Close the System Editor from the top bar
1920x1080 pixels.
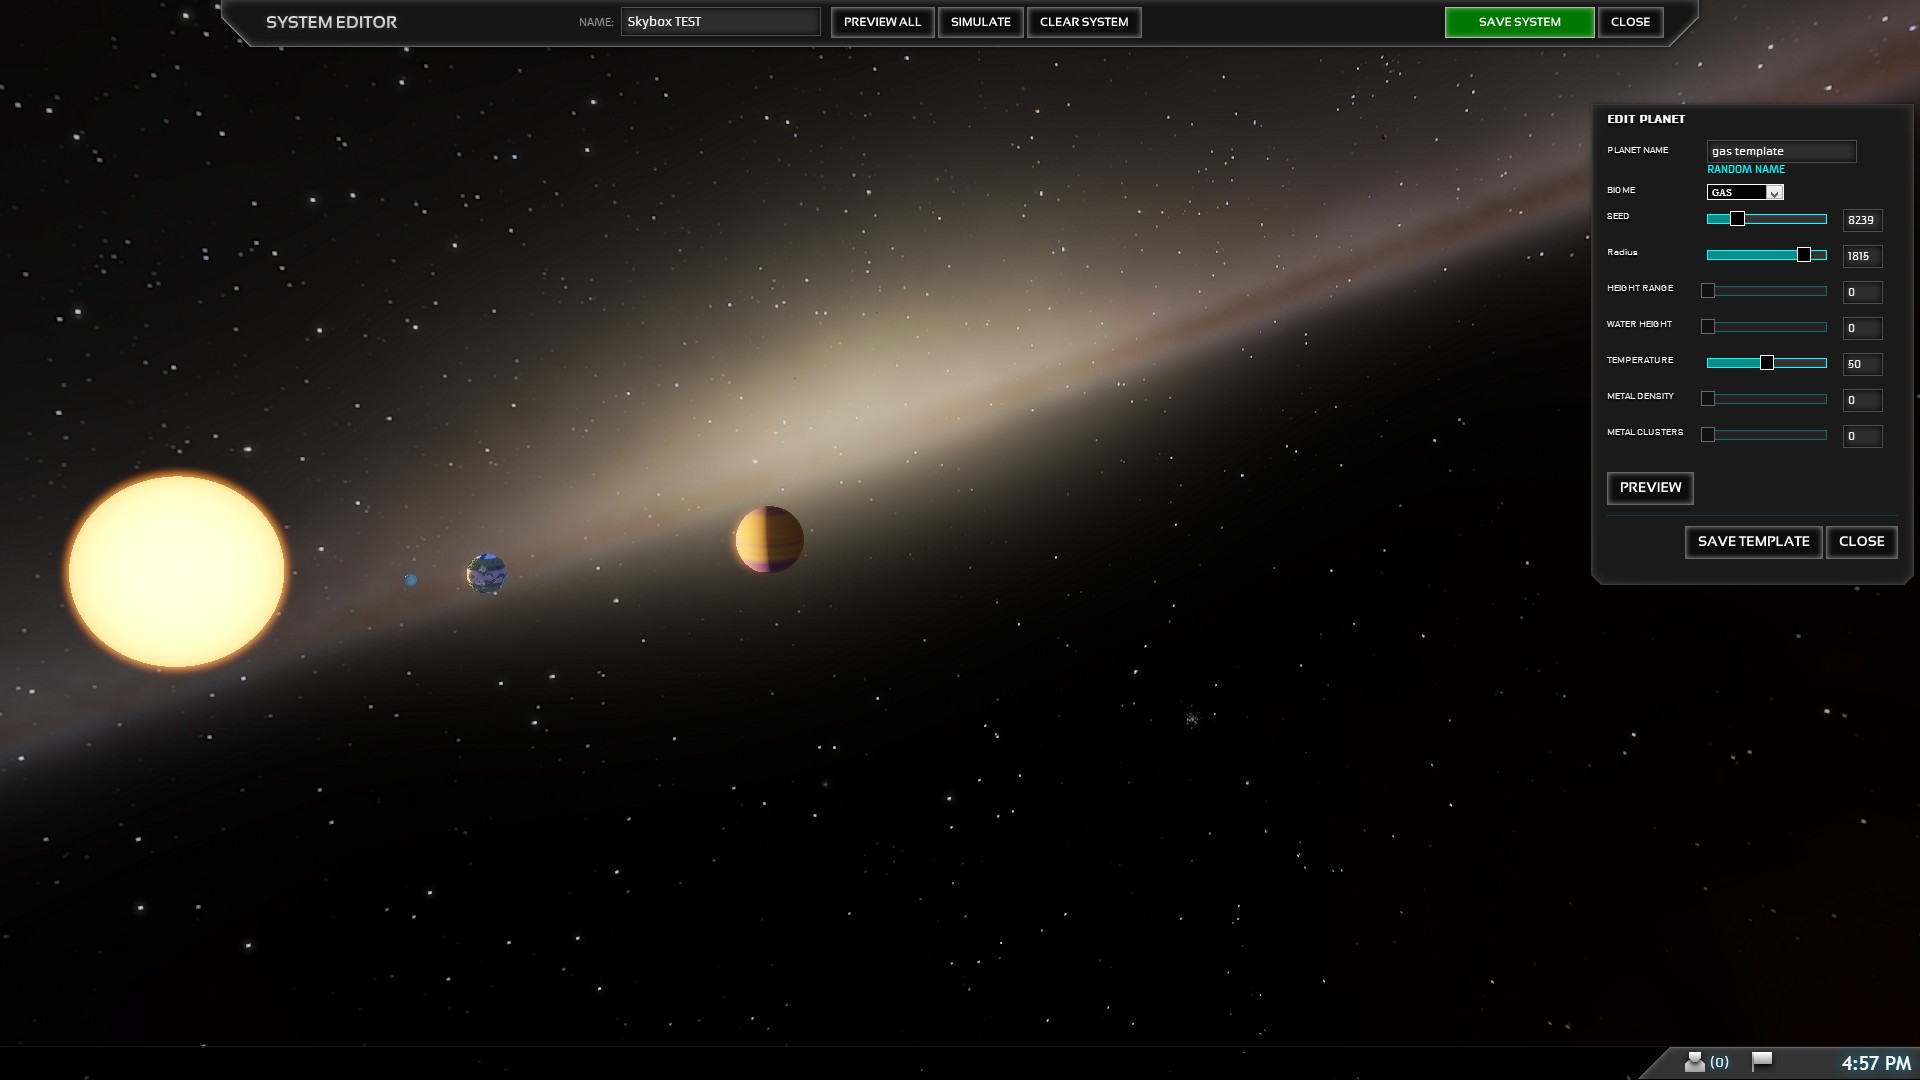(x=1630, y=22)
